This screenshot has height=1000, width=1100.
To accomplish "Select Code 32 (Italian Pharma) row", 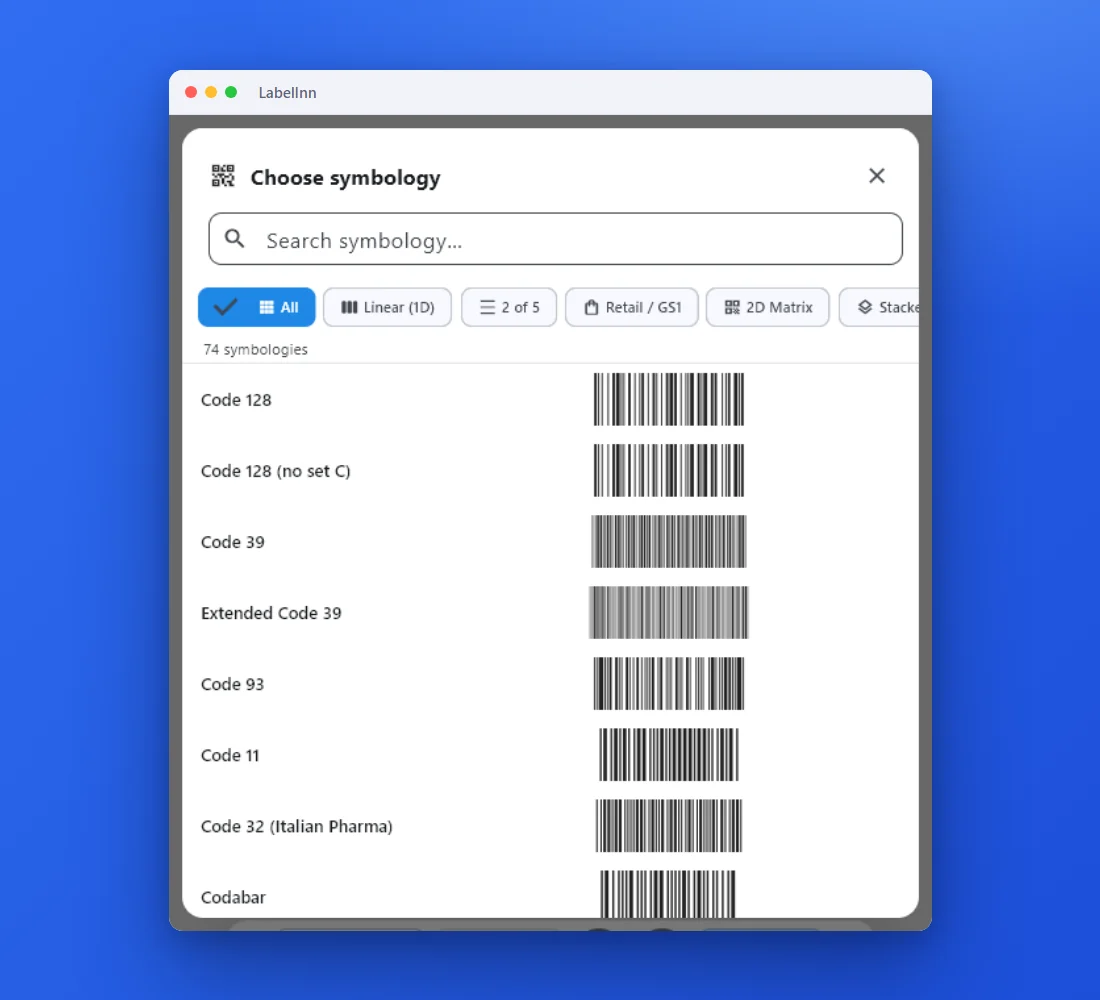I will (x=550, y=826).
